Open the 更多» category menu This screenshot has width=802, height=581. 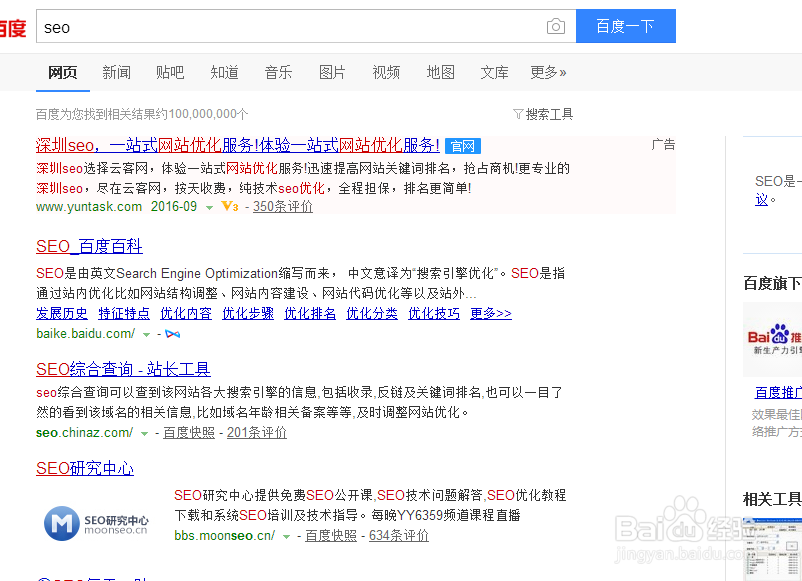click(548, 73)
